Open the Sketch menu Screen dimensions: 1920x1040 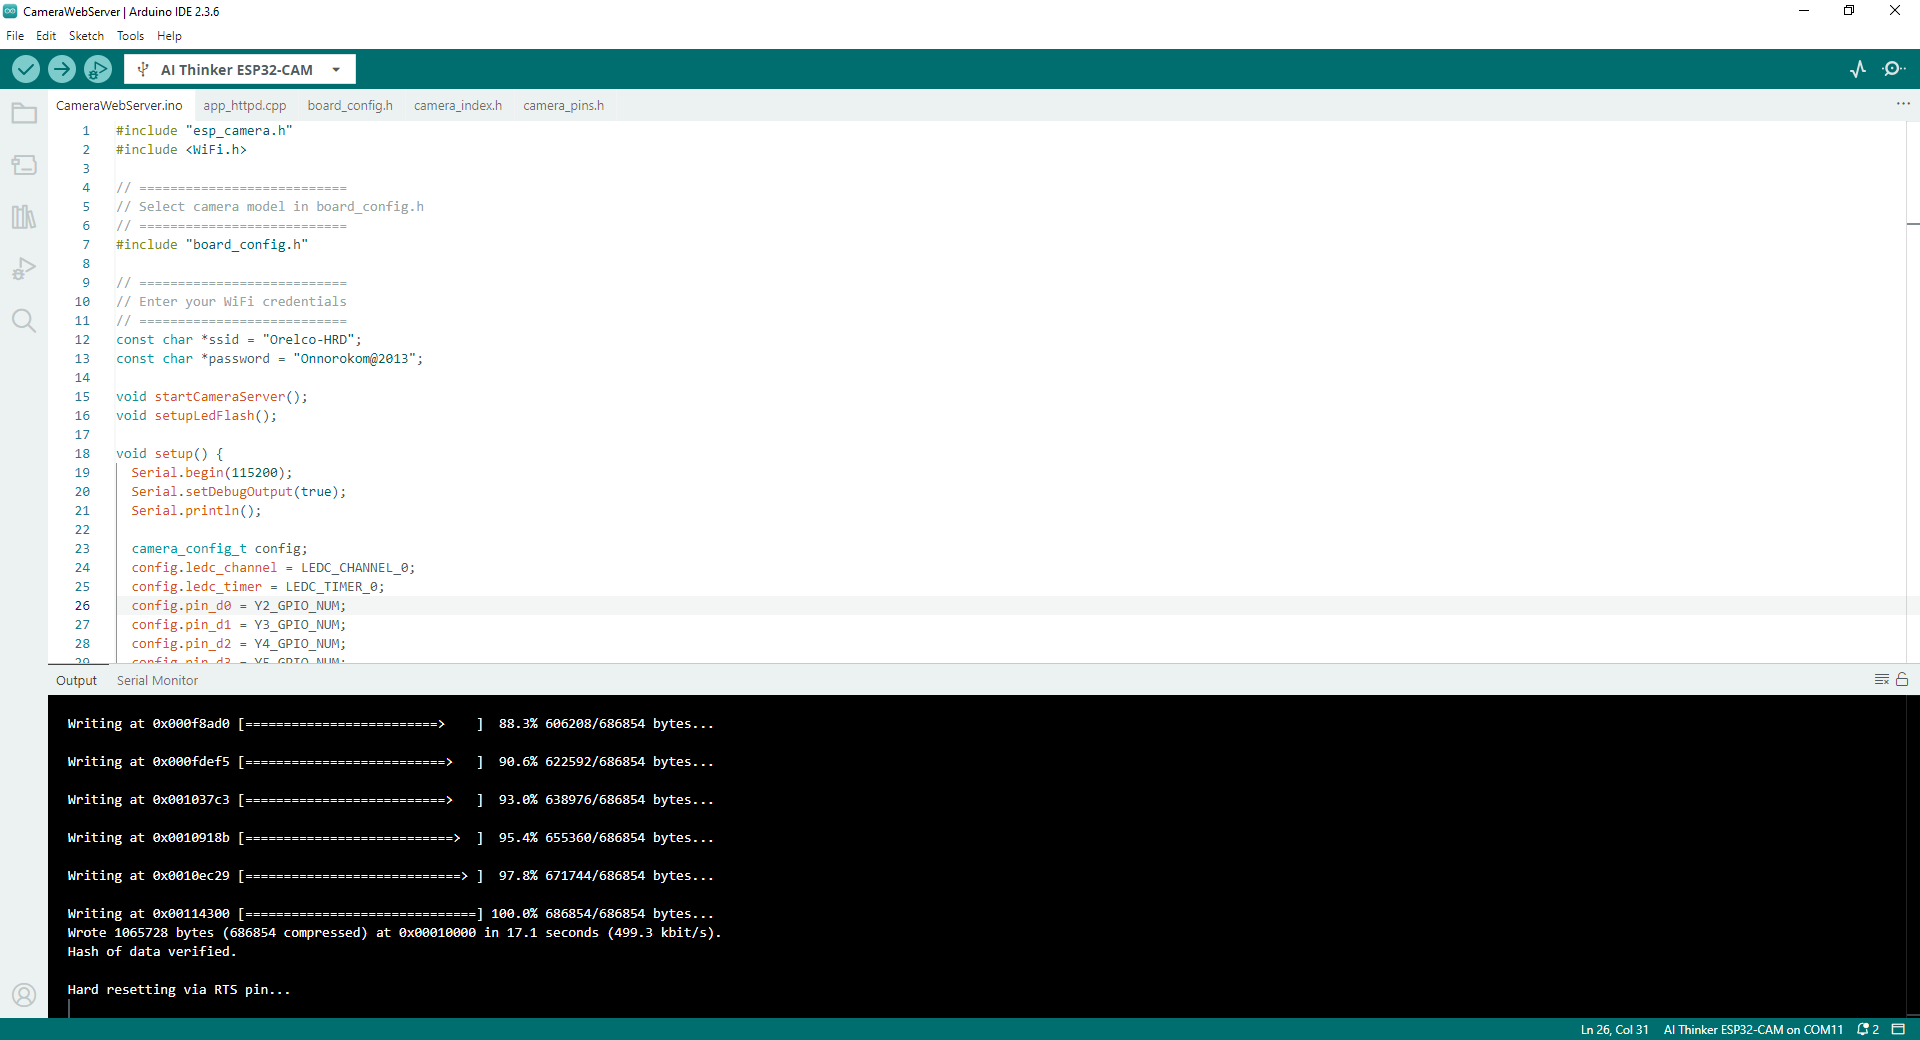86,36
